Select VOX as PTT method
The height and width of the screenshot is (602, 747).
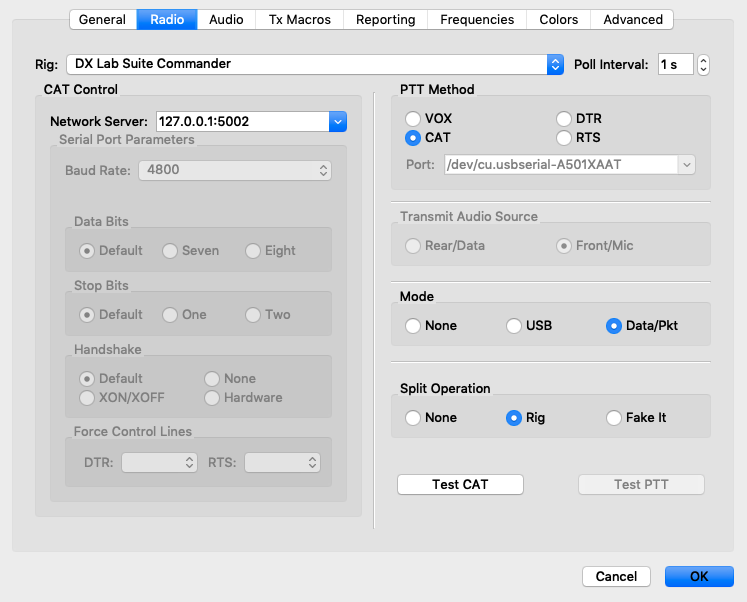tap(413, 119)
